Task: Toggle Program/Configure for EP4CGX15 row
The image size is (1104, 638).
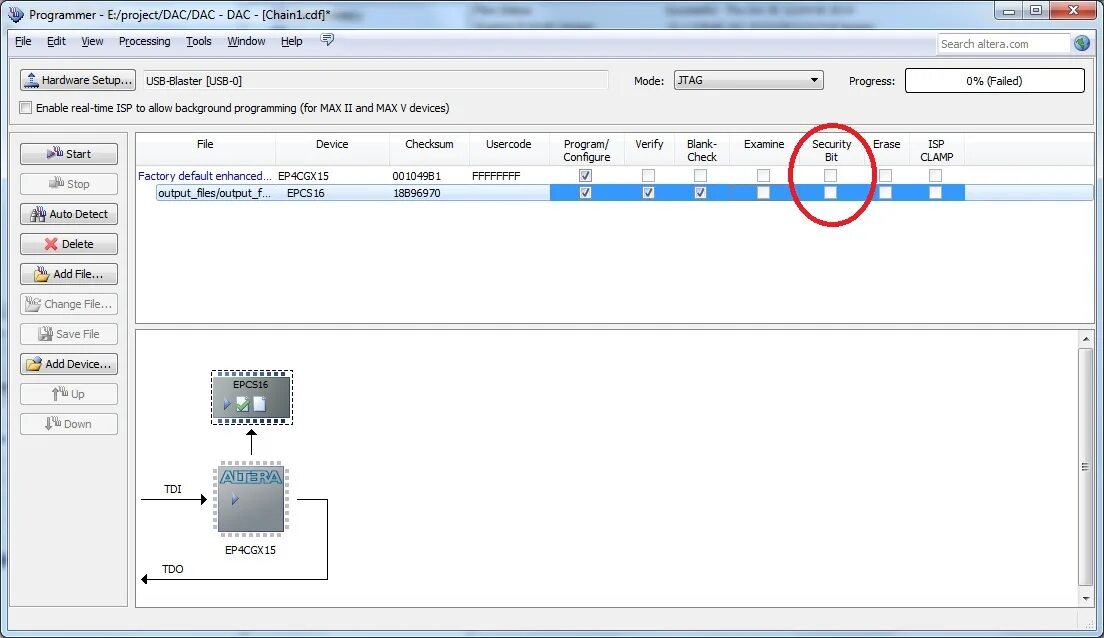Action: (x=585, y=175)
